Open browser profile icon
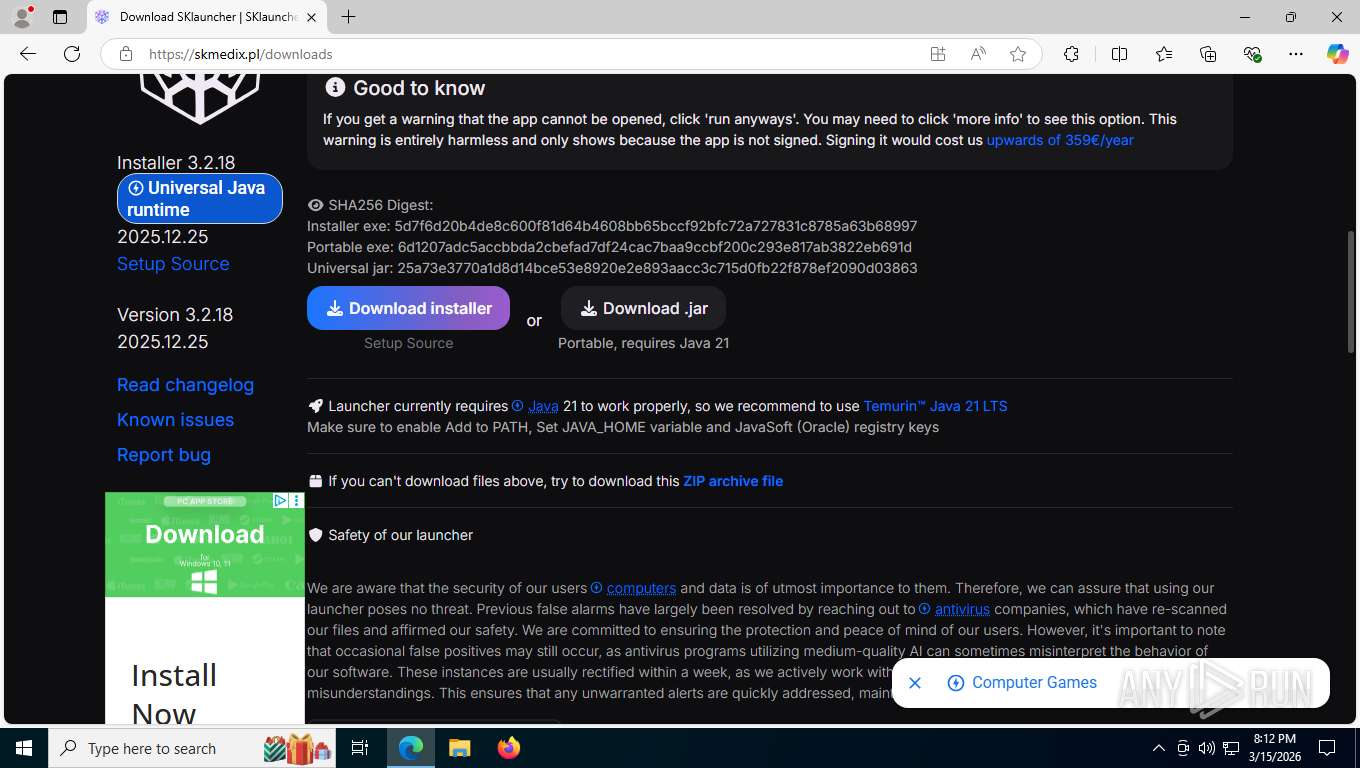This screenshot has height=768, width=1360. (21, 17)
